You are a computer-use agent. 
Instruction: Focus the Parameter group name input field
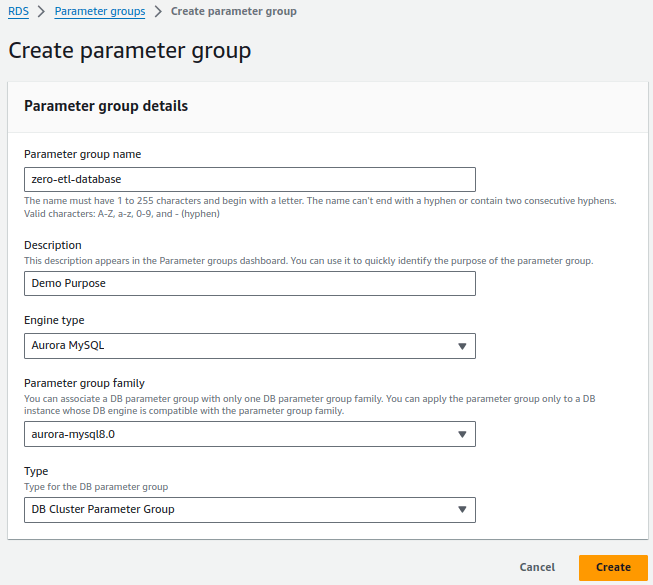(x=249, y=179)
